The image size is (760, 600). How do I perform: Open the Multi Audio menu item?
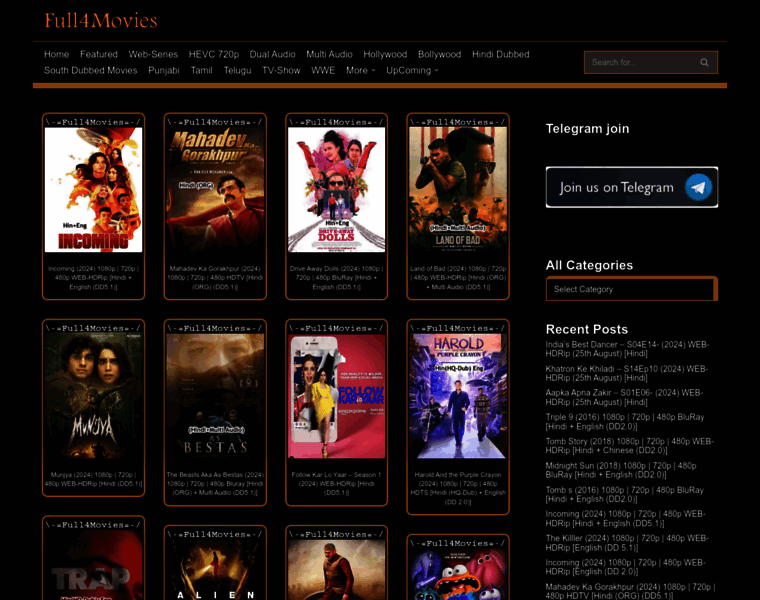[329, 54]
